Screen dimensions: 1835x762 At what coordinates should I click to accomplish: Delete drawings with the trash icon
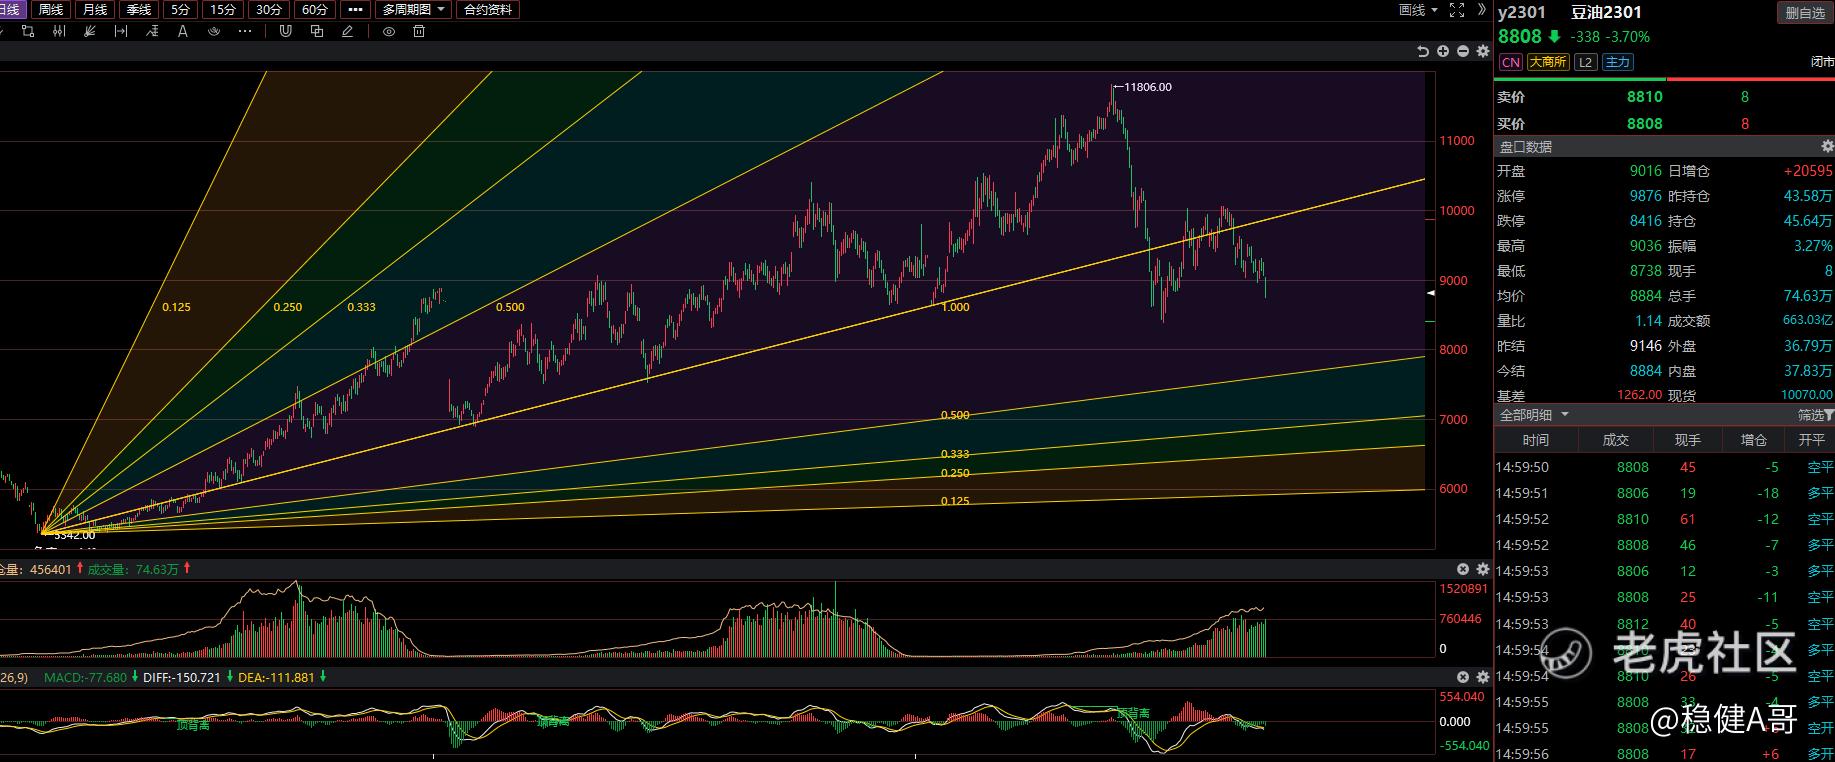click(419, 31)
